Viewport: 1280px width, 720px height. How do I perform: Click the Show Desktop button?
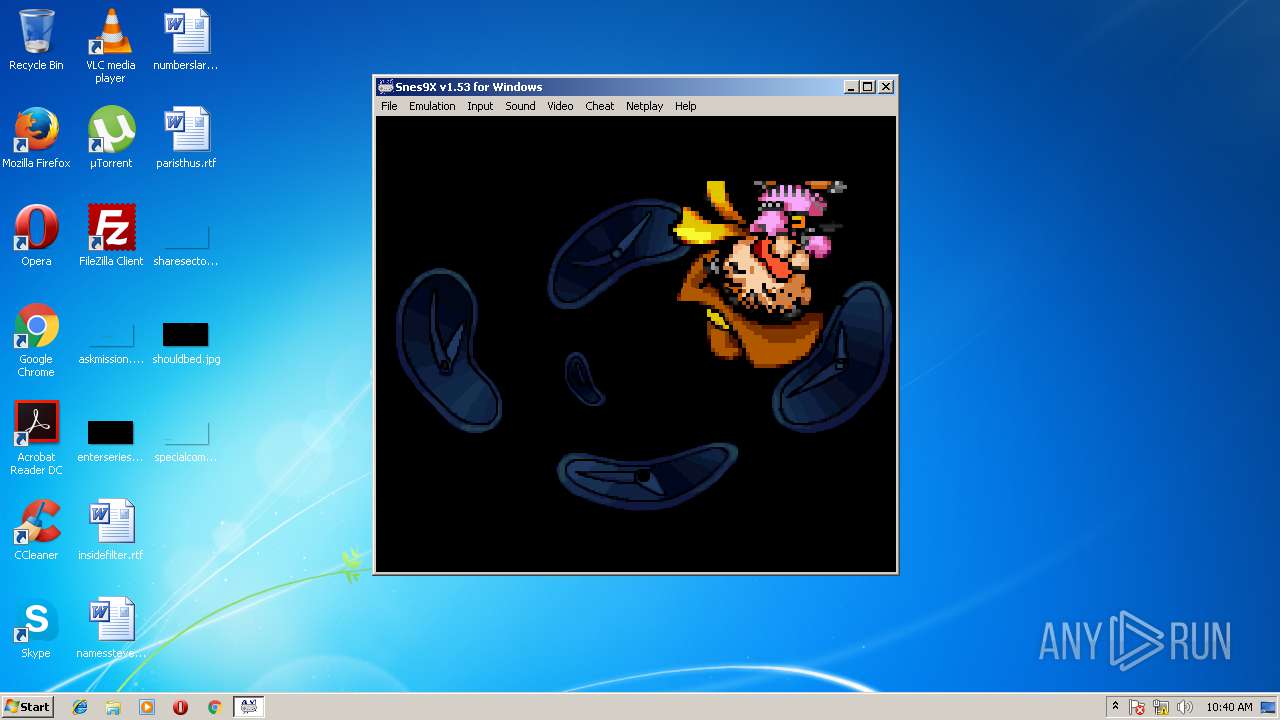pyautogui.click(x=1270, y=707)
